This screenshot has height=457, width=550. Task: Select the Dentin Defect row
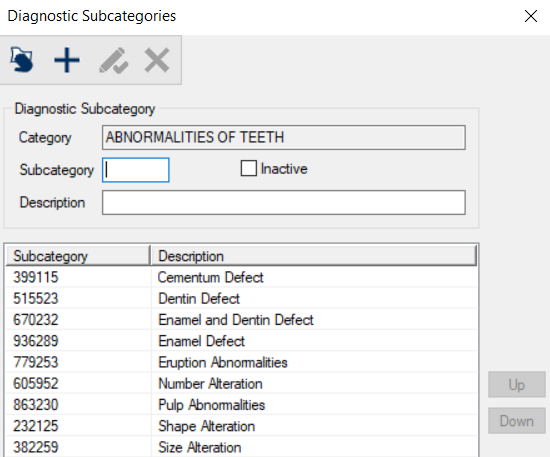pos(241,298)
